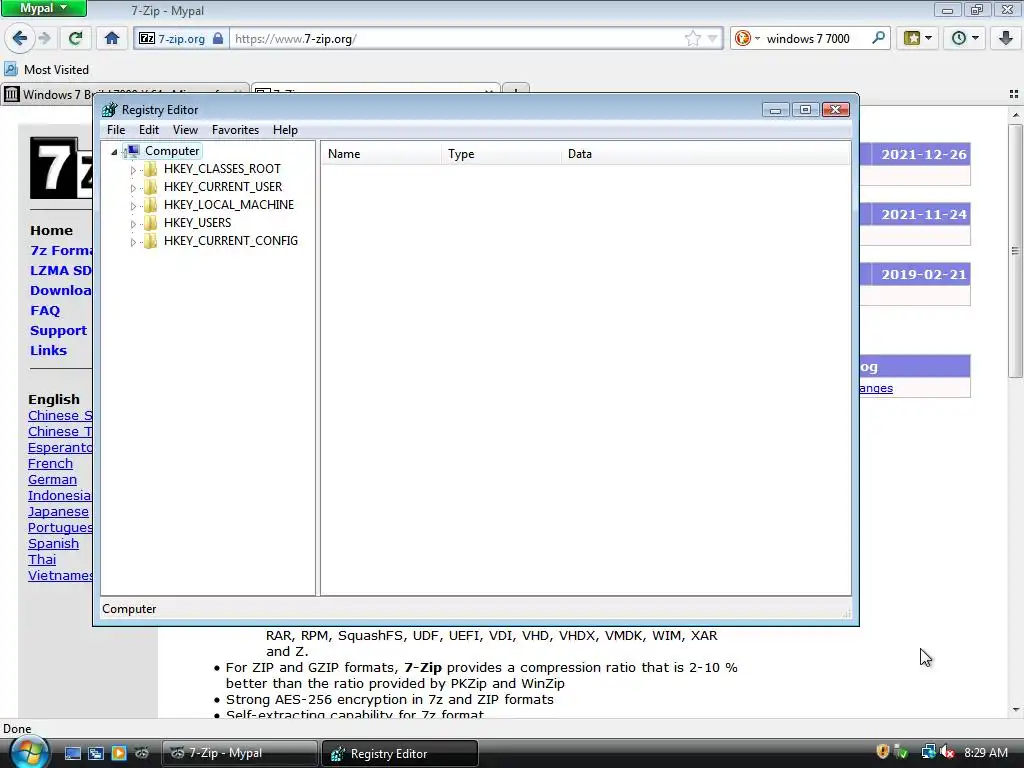This screenshot has height=768, width=1024.
Task: Click the Data column header
Action: click(x=706, y=154)
